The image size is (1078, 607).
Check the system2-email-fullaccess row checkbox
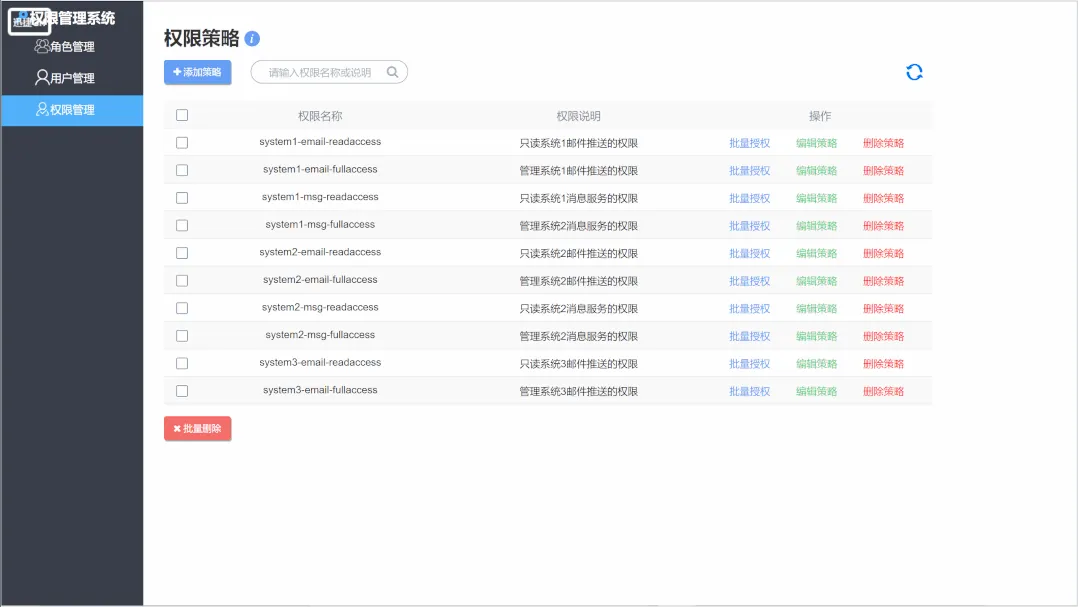(182, 280)
